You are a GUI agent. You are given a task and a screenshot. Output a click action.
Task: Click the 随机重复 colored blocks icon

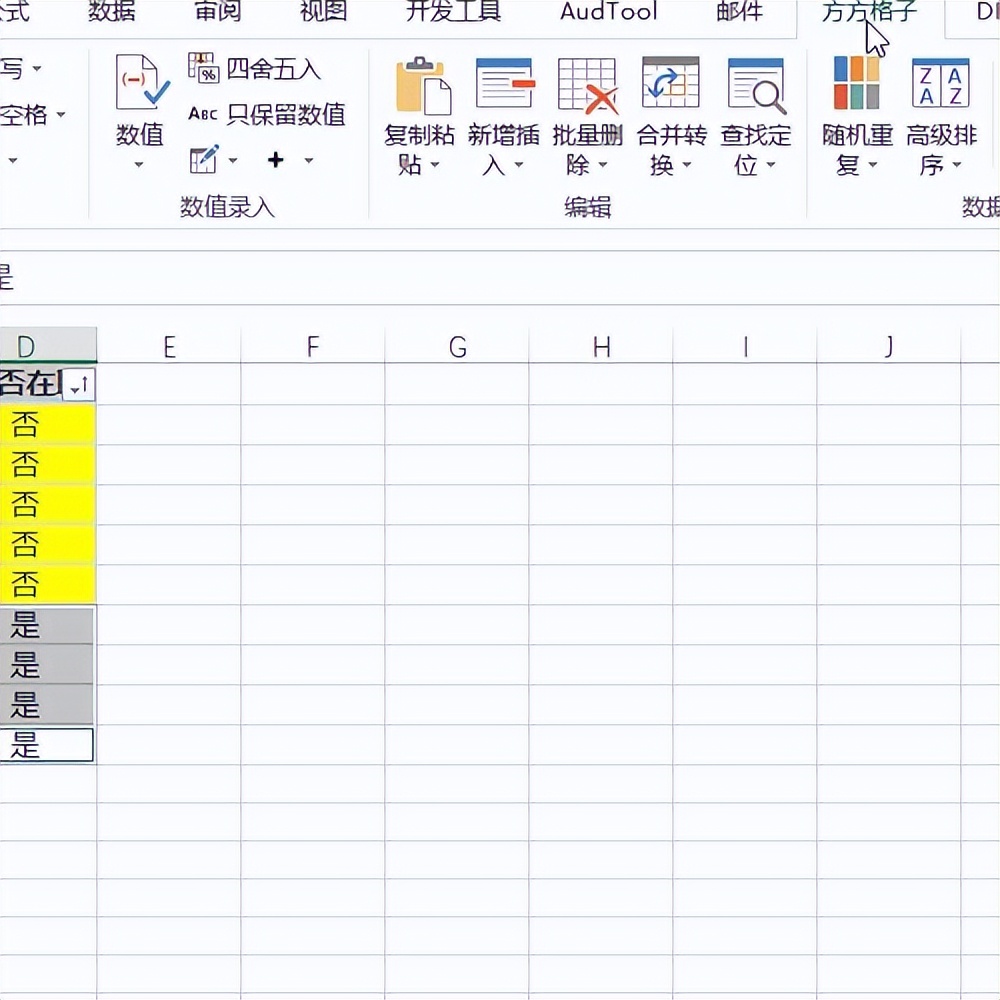(856, 83)
